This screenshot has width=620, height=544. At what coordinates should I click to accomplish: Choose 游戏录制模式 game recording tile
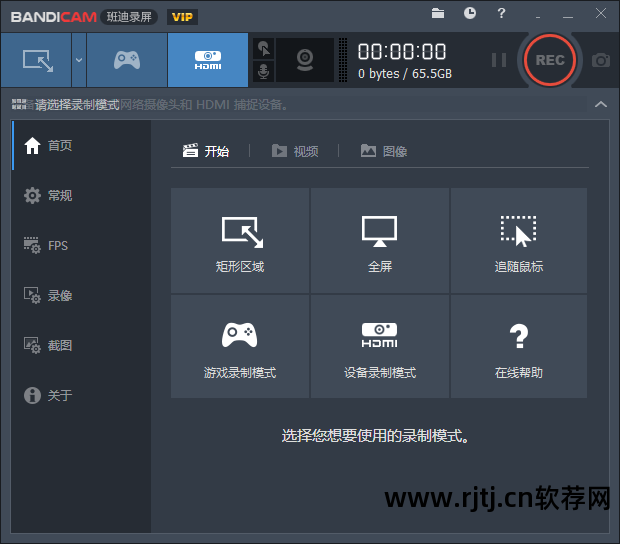[x=240, y=346]
